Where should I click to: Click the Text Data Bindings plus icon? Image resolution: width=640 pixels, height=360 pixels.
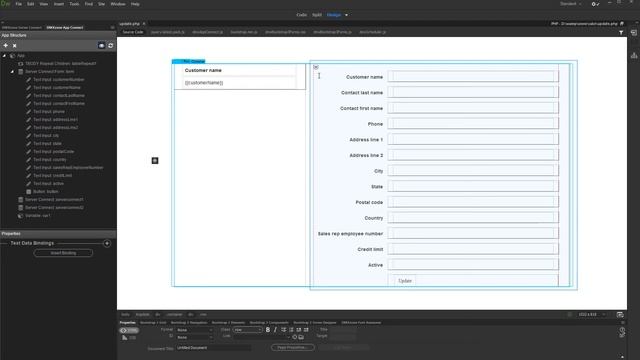coord(107,243)
